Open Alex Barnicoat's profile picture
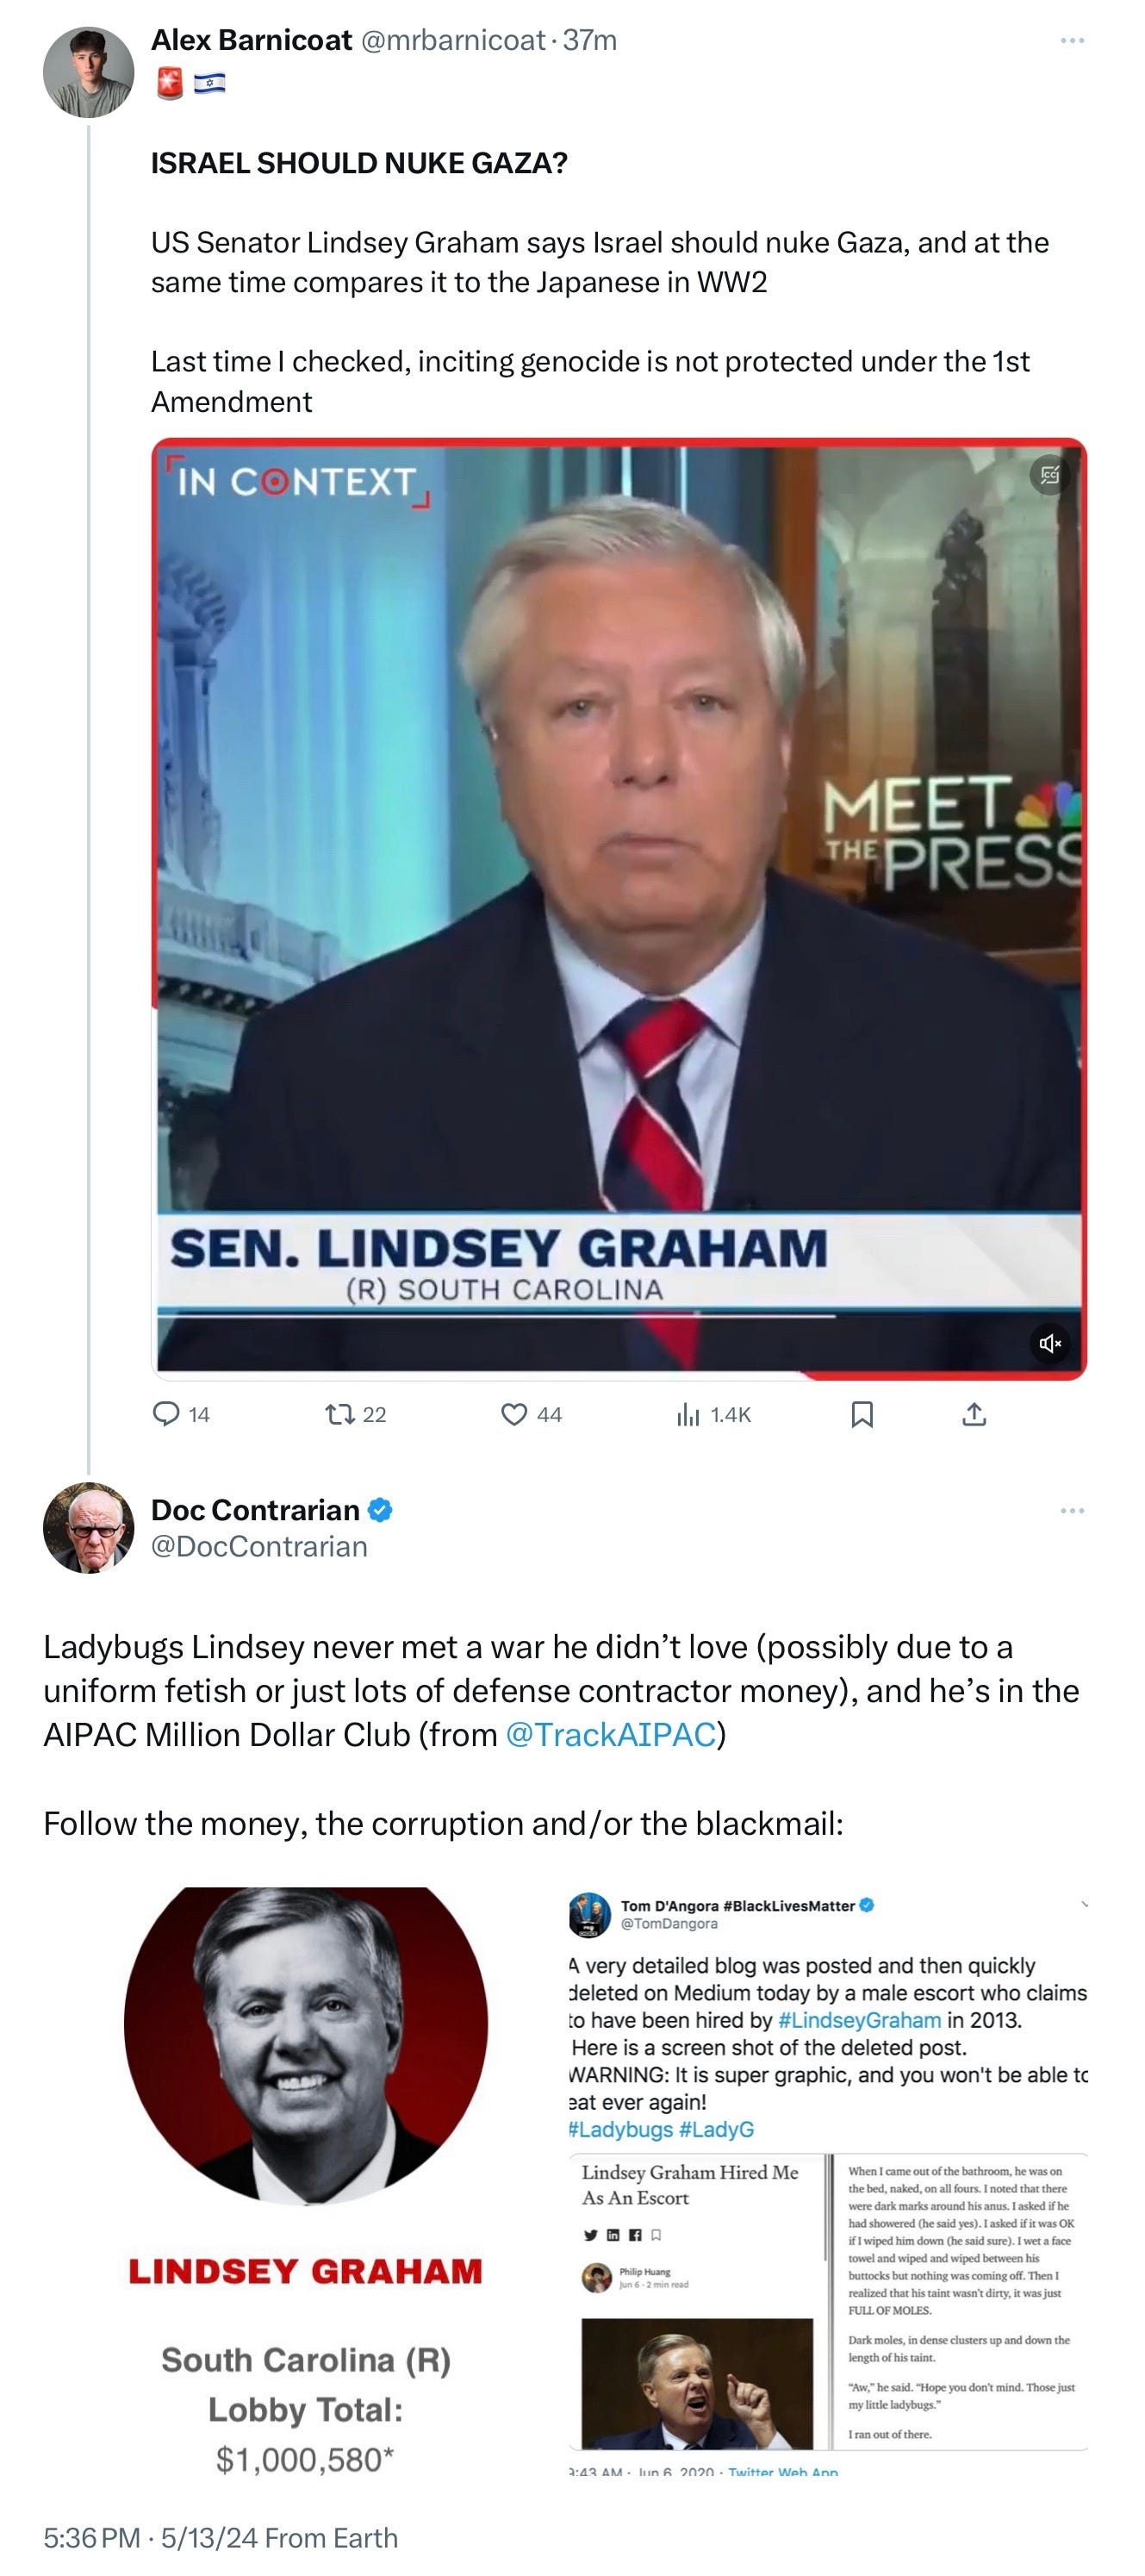The height and width of the screenshot is (2576, 1145). pos(89,72)
